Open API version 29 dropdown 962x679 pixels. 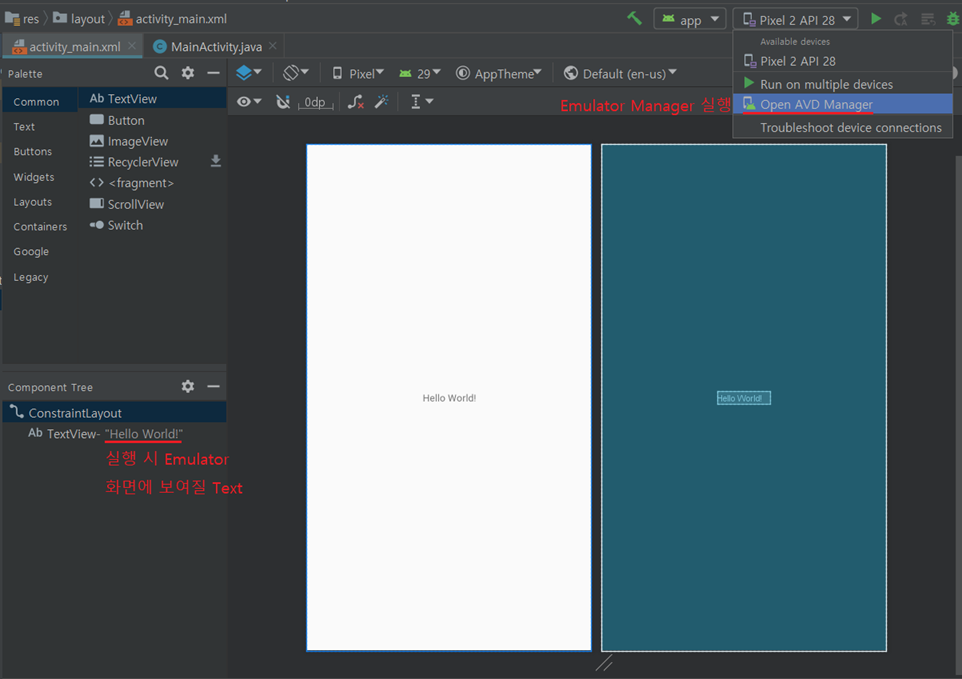coord(420,74)
